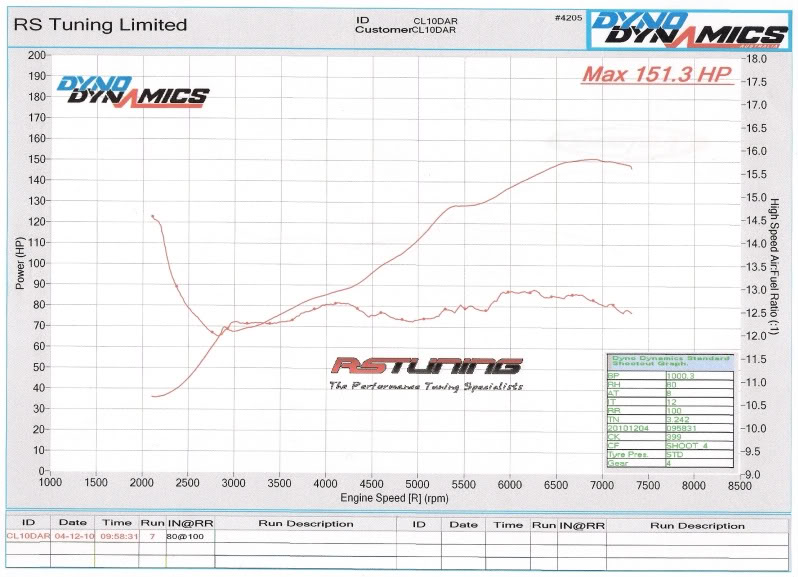Click 'The Performance Tuning Specialists' tagline
This screenshot has height=577, width=798.
pos(425,385)
